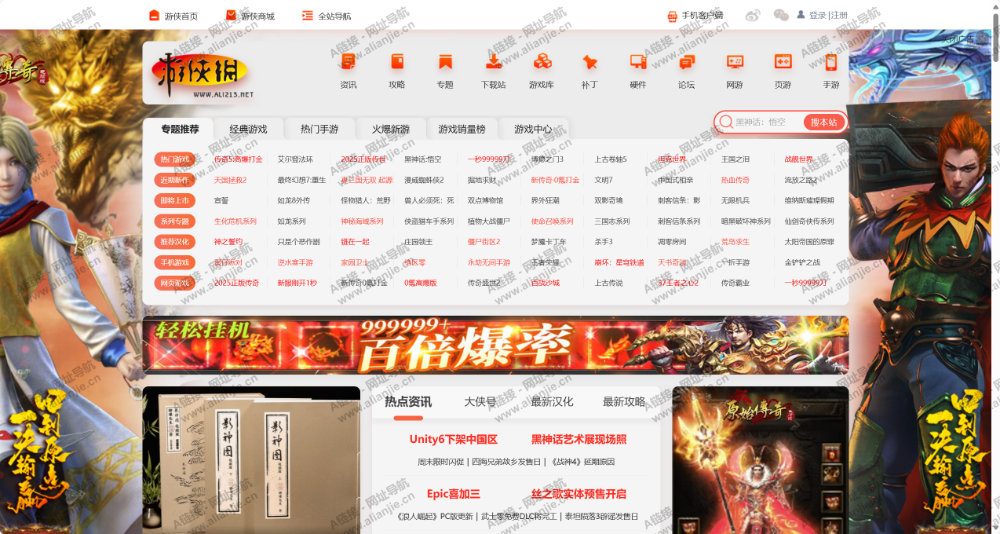Open the 页游 web games icon

tap(783, 62)
